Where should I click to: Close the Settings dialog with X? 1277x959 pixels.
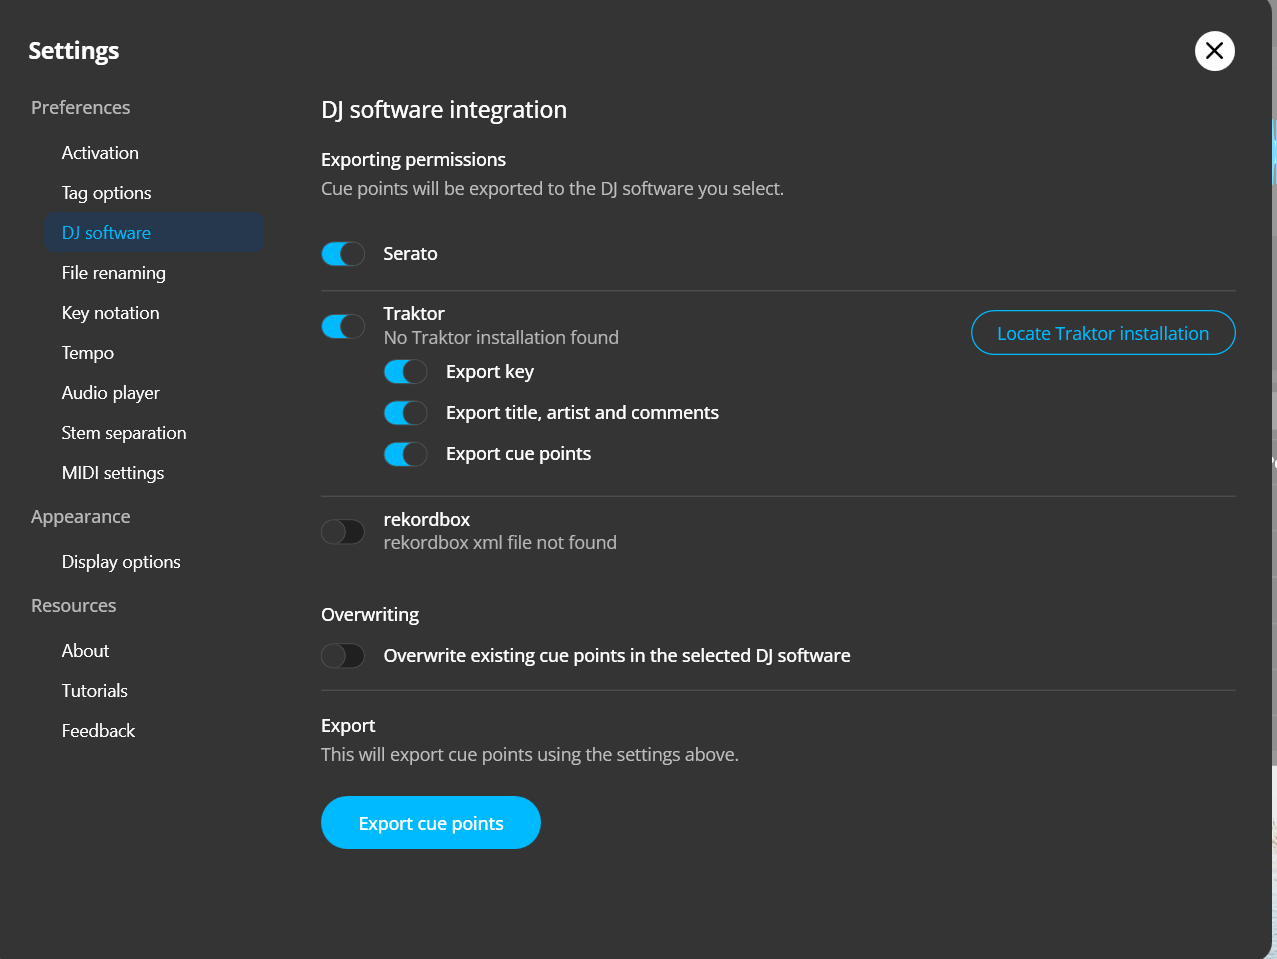click(1214, 51)
